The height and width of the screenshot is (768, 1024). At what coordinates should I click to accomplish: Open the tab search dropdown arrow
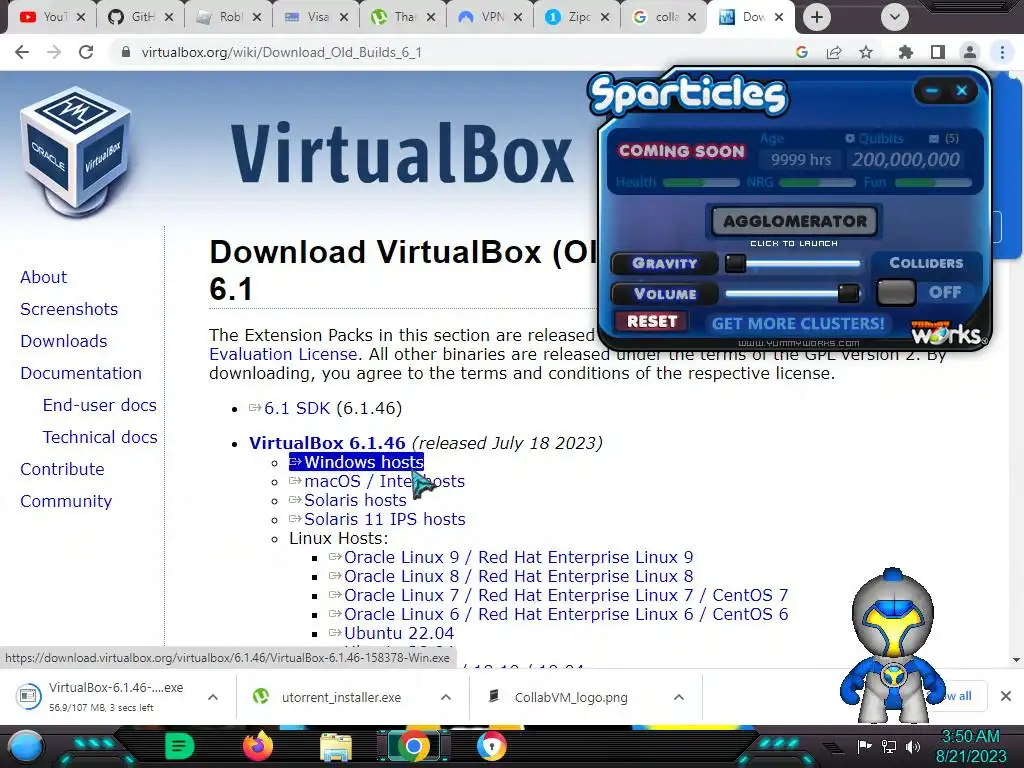click(x=895, y=17)
